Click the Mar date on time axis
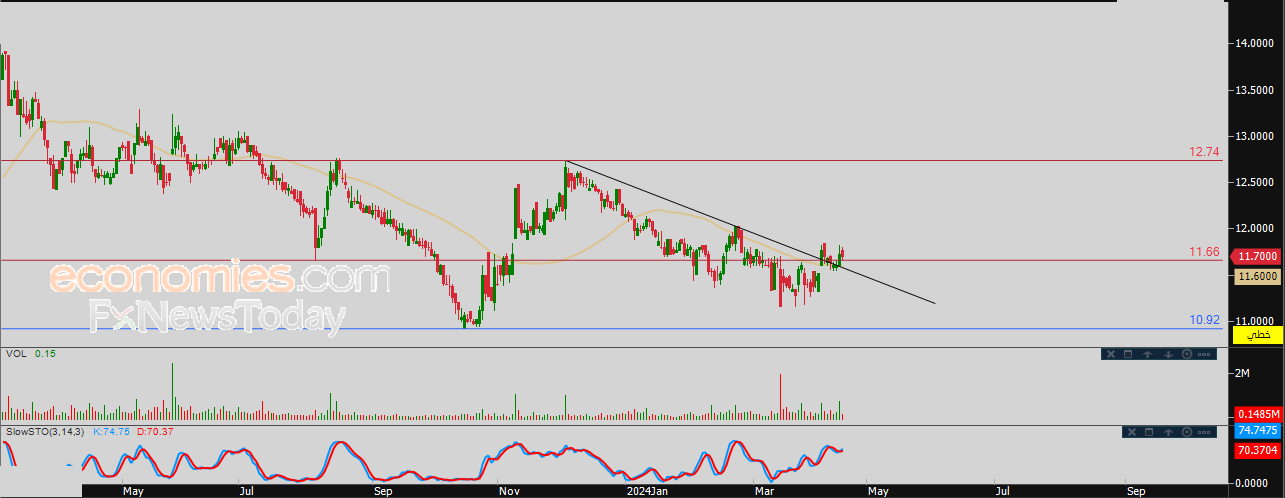The width and height of the screenshot is (1285, 498). (x=766, y=492)
